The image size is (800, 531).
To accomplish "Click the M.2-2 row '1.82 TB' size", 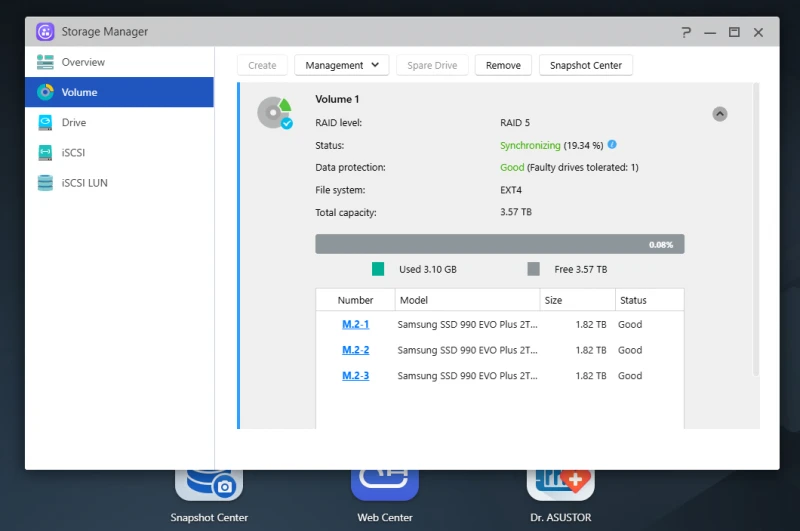I will [591, 350].
